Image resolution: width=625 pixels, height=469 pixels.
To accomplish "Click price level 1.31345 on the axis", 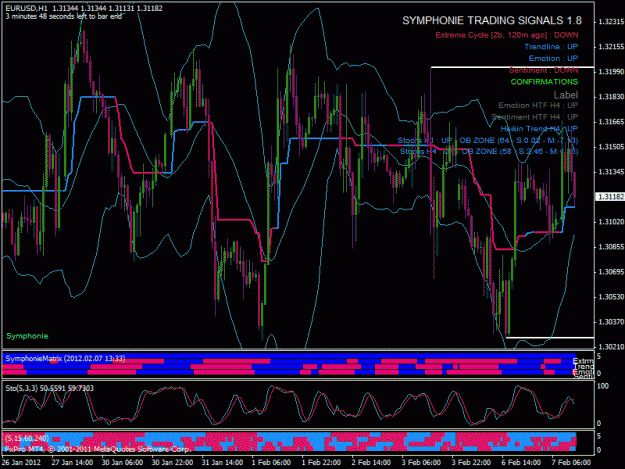I will (x=611, y=172).
